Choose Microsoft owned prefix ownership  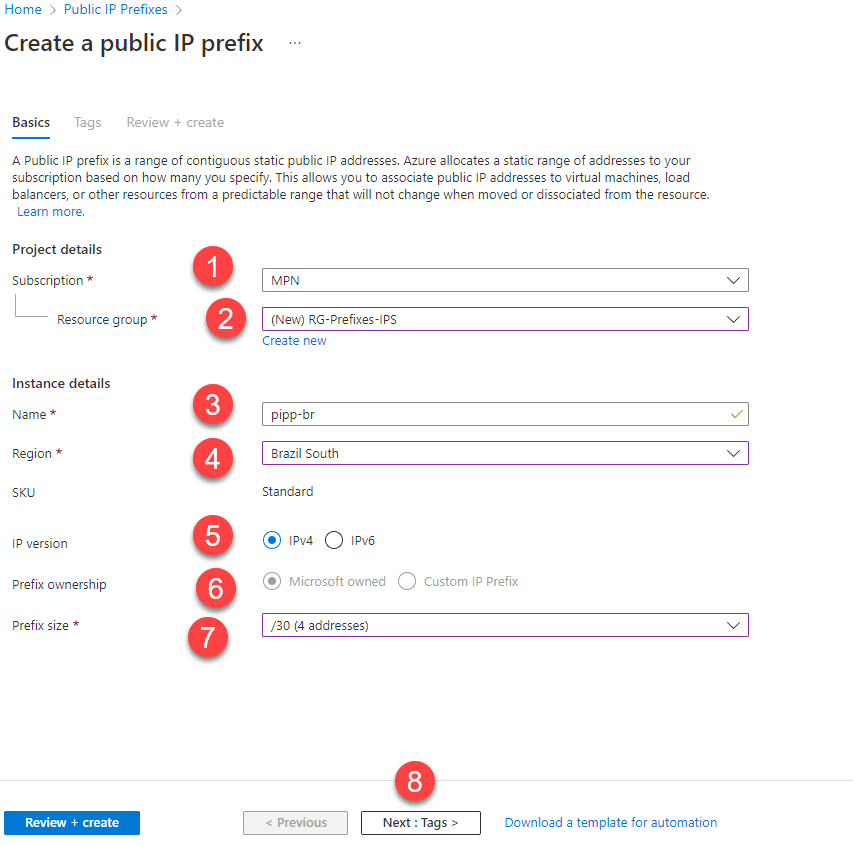pos(272,581)
